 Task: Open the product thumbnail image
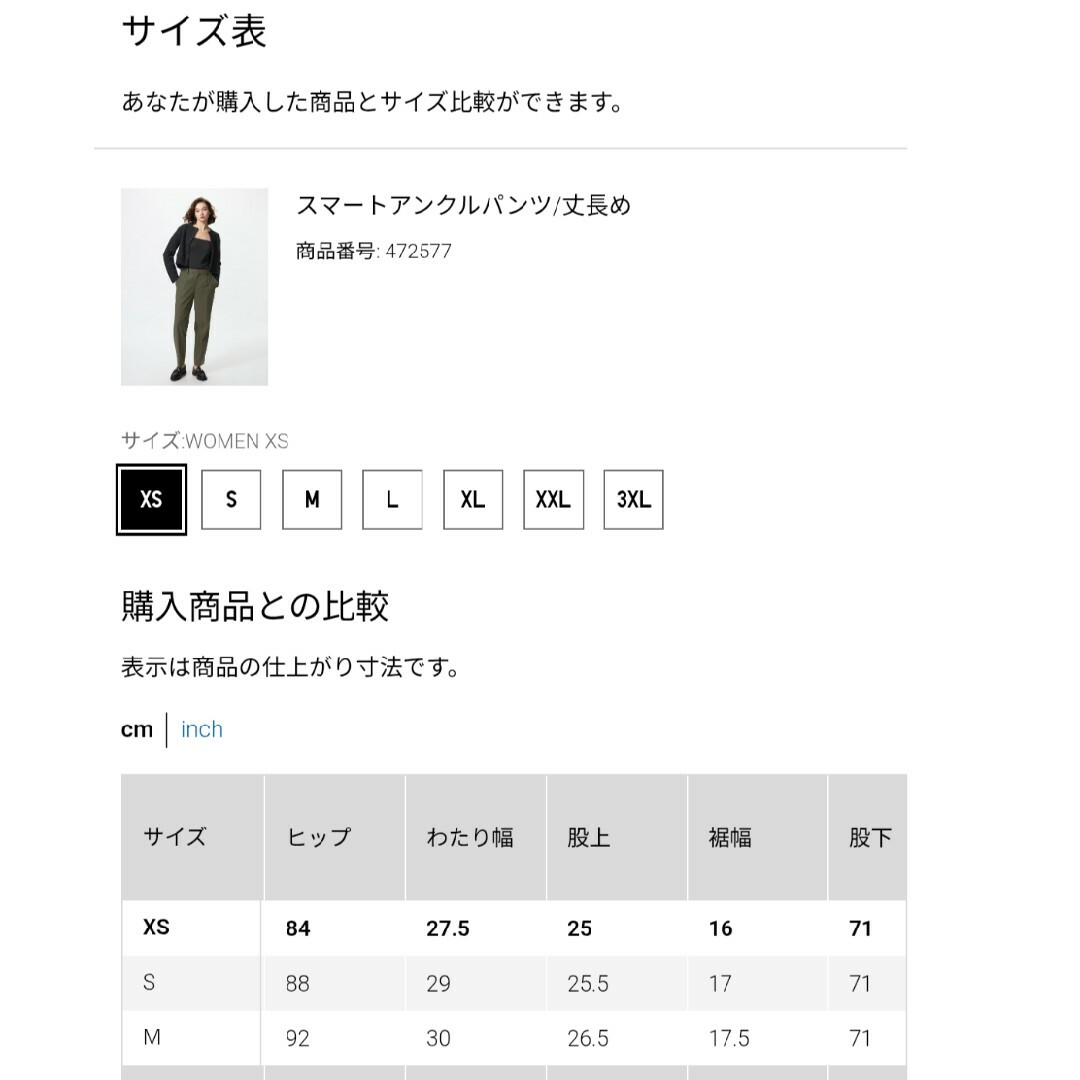[194, 287]
